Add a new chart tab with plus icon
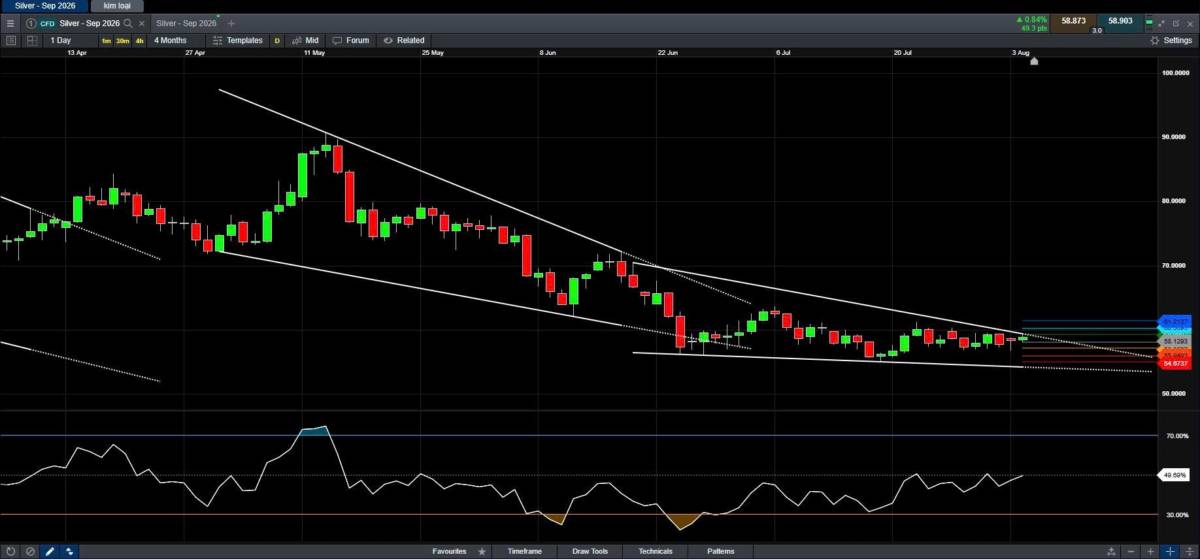Image resolution: width=1200 pixels, height=559 pixels. 232,23
